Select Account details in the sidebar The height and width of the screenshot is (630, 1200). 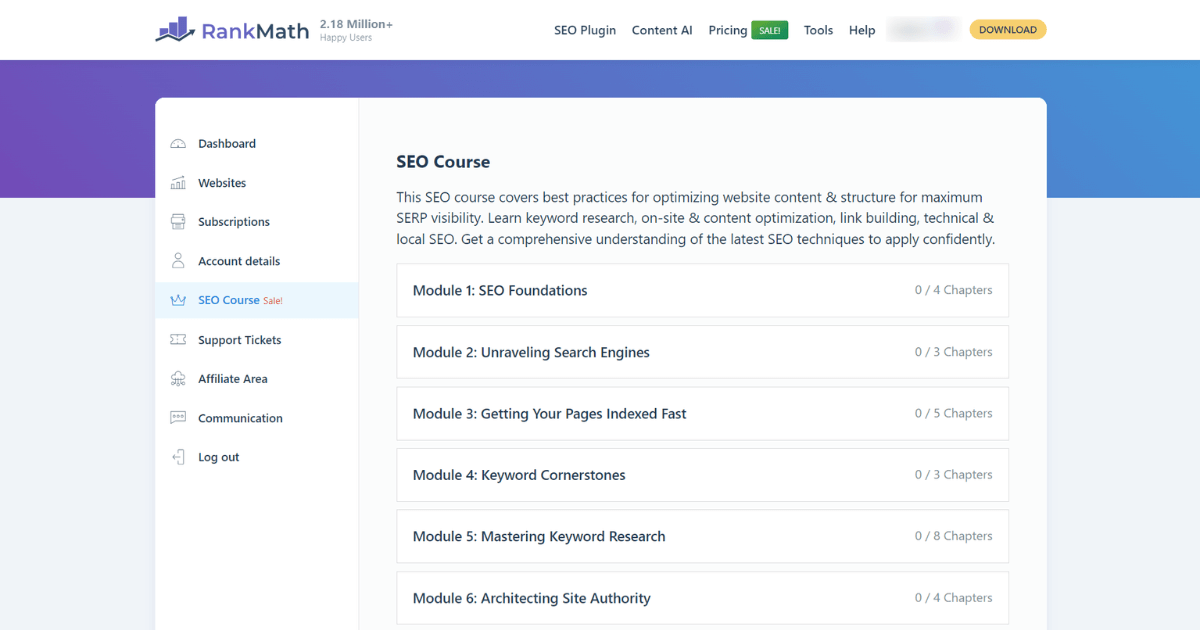pyautogui.click(x=257, y=261)
